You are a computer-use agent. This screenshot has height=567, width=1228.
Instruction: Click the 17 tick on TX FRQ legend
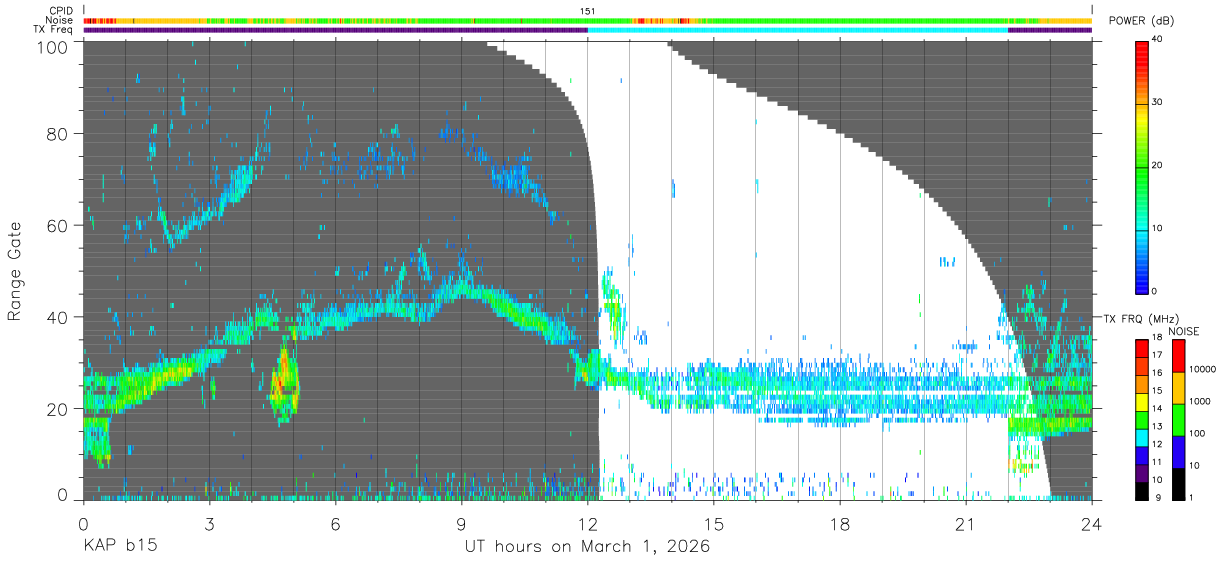coord(1158,355)
